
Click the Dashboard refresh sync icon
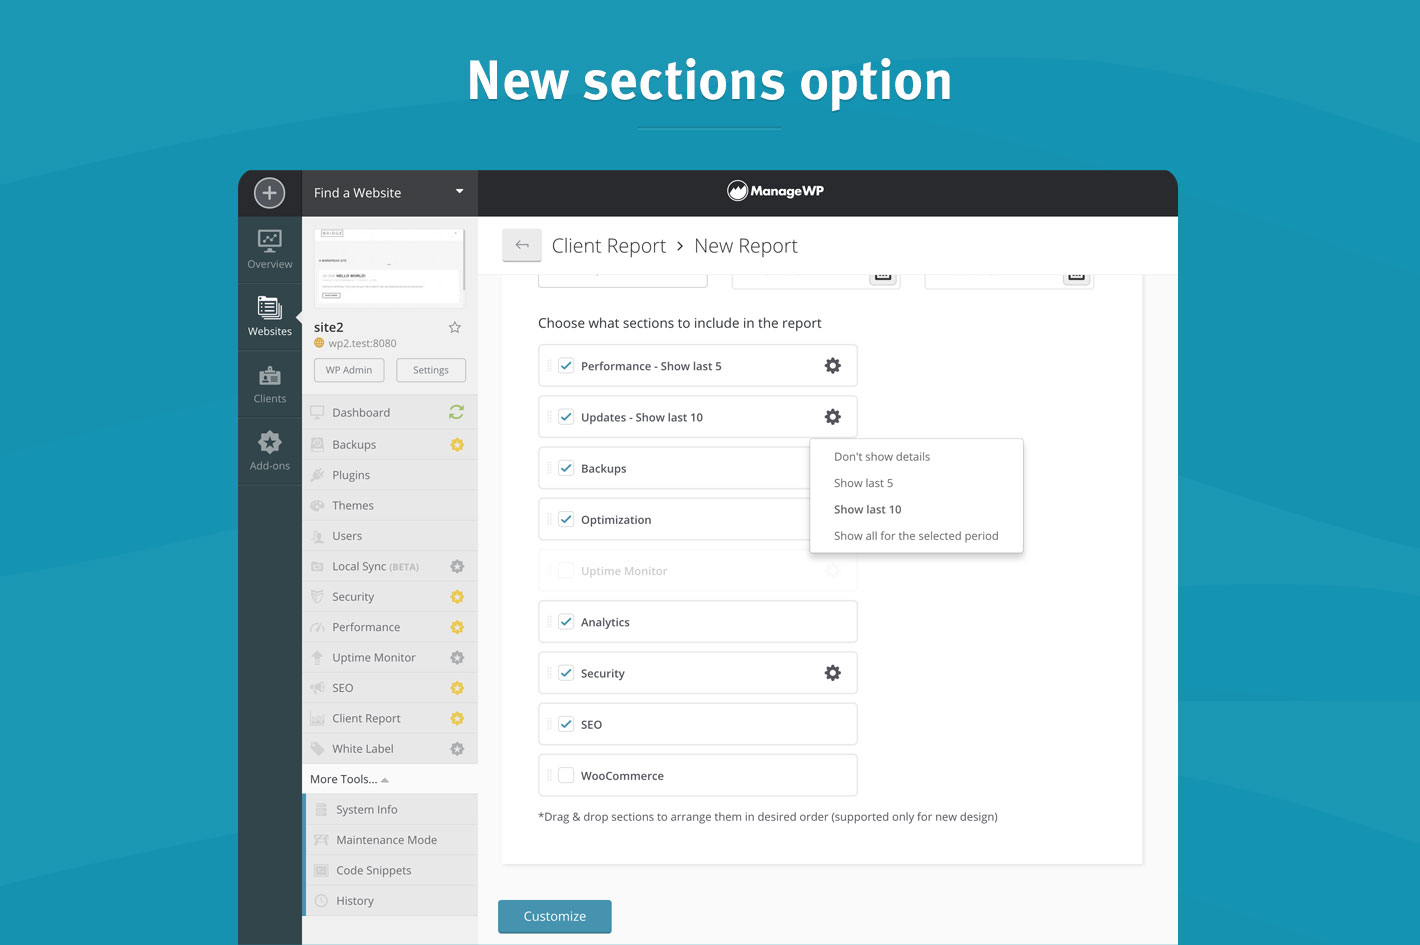tap(457, 412)
